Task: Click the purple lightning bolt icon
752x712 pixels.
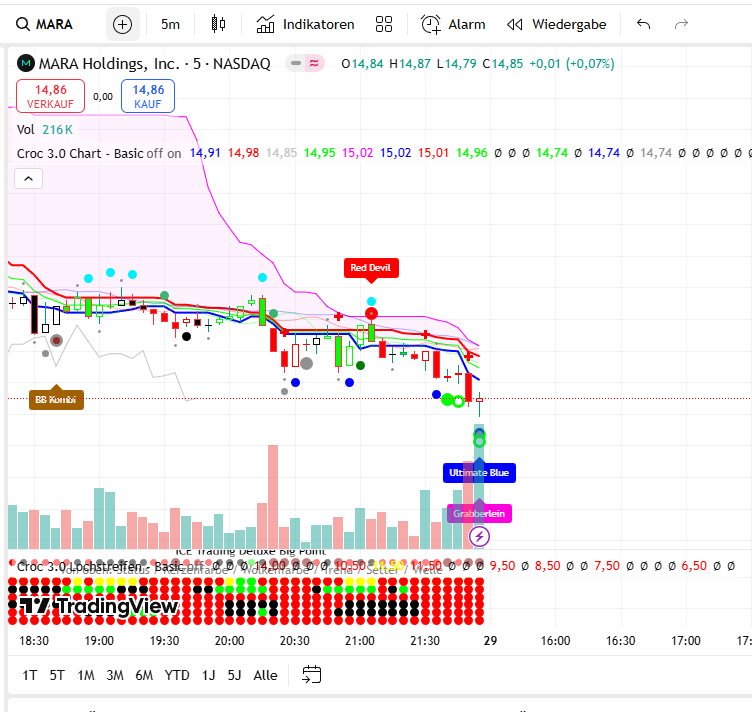Action: (480, 537)
